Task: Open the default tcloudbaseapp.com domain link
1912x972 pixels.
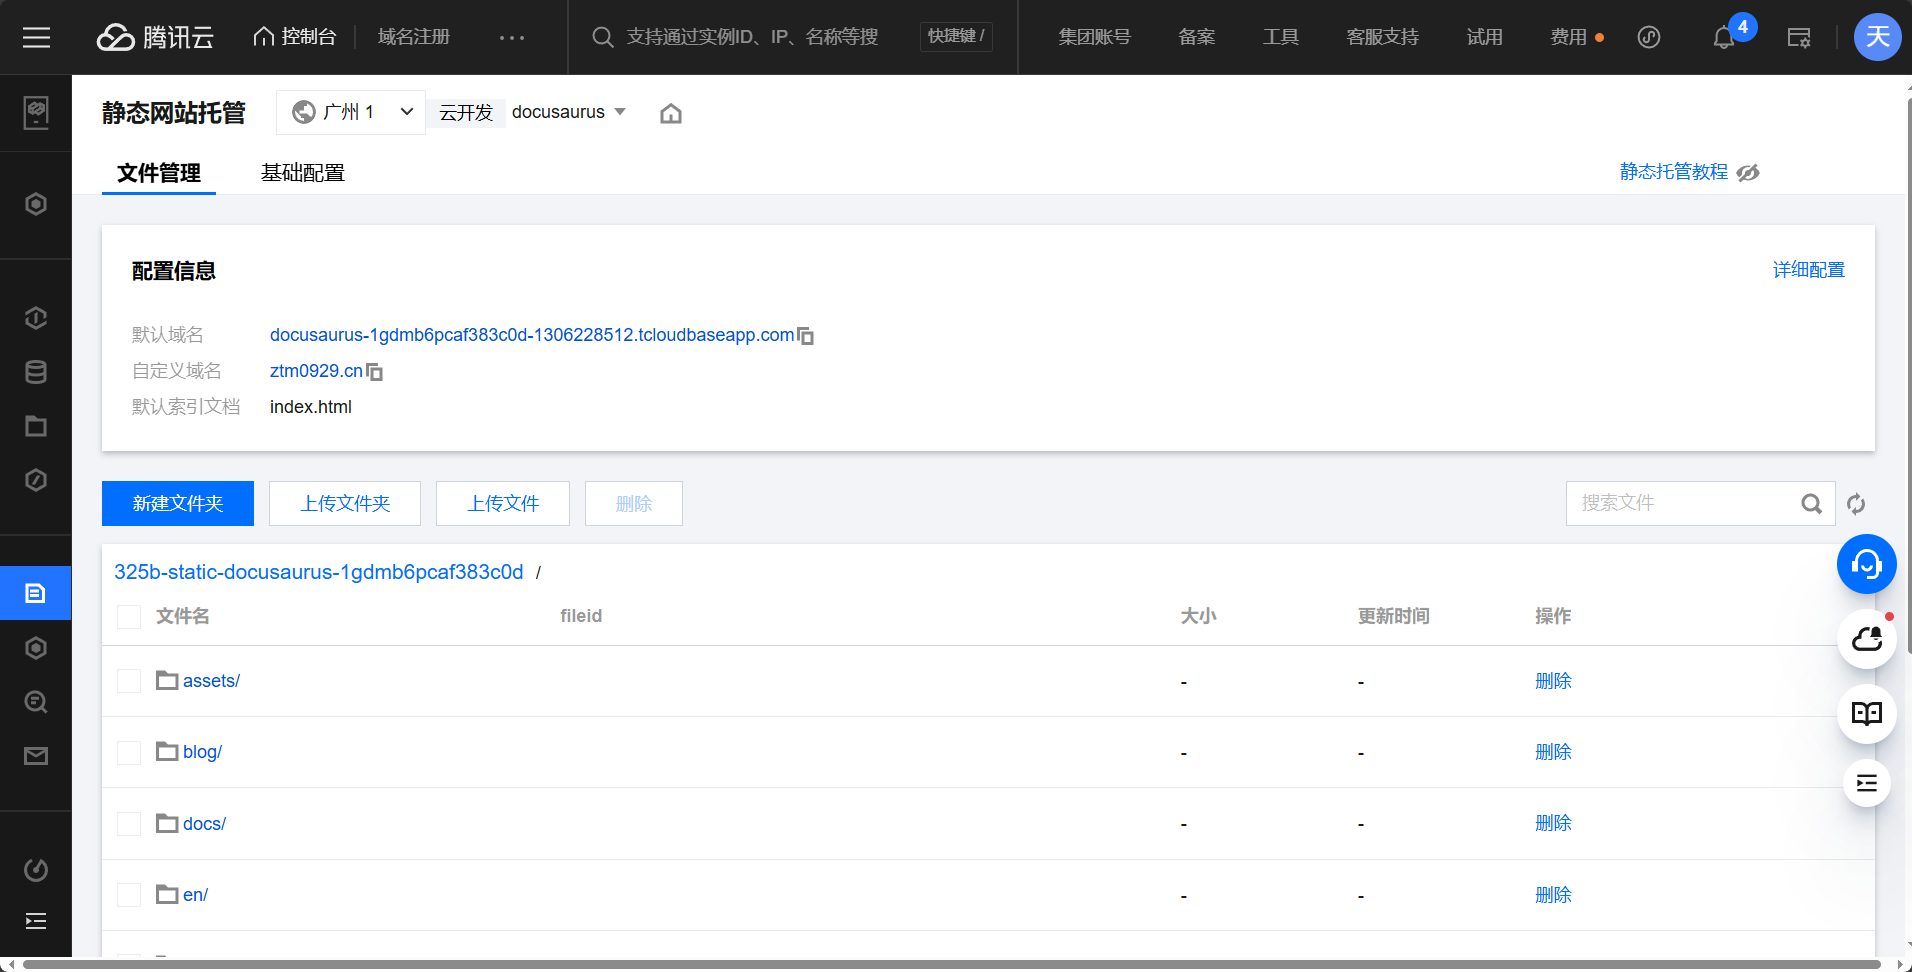Action: click(532, 335)
